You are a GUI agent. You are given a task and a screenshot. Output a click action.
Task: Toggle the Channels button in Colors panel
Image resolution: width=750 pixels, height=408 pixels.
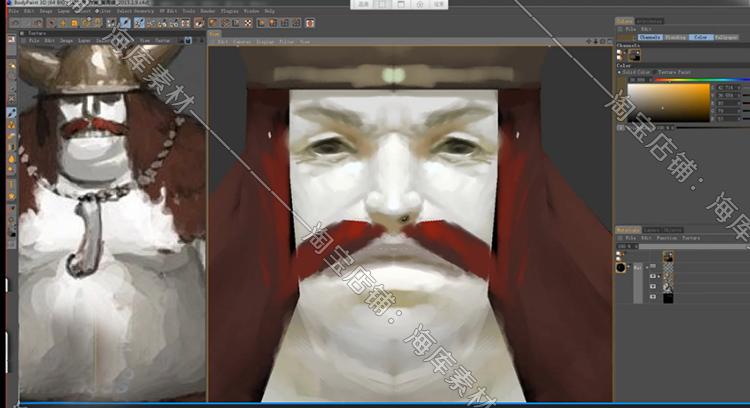click(x=650, y=37)
